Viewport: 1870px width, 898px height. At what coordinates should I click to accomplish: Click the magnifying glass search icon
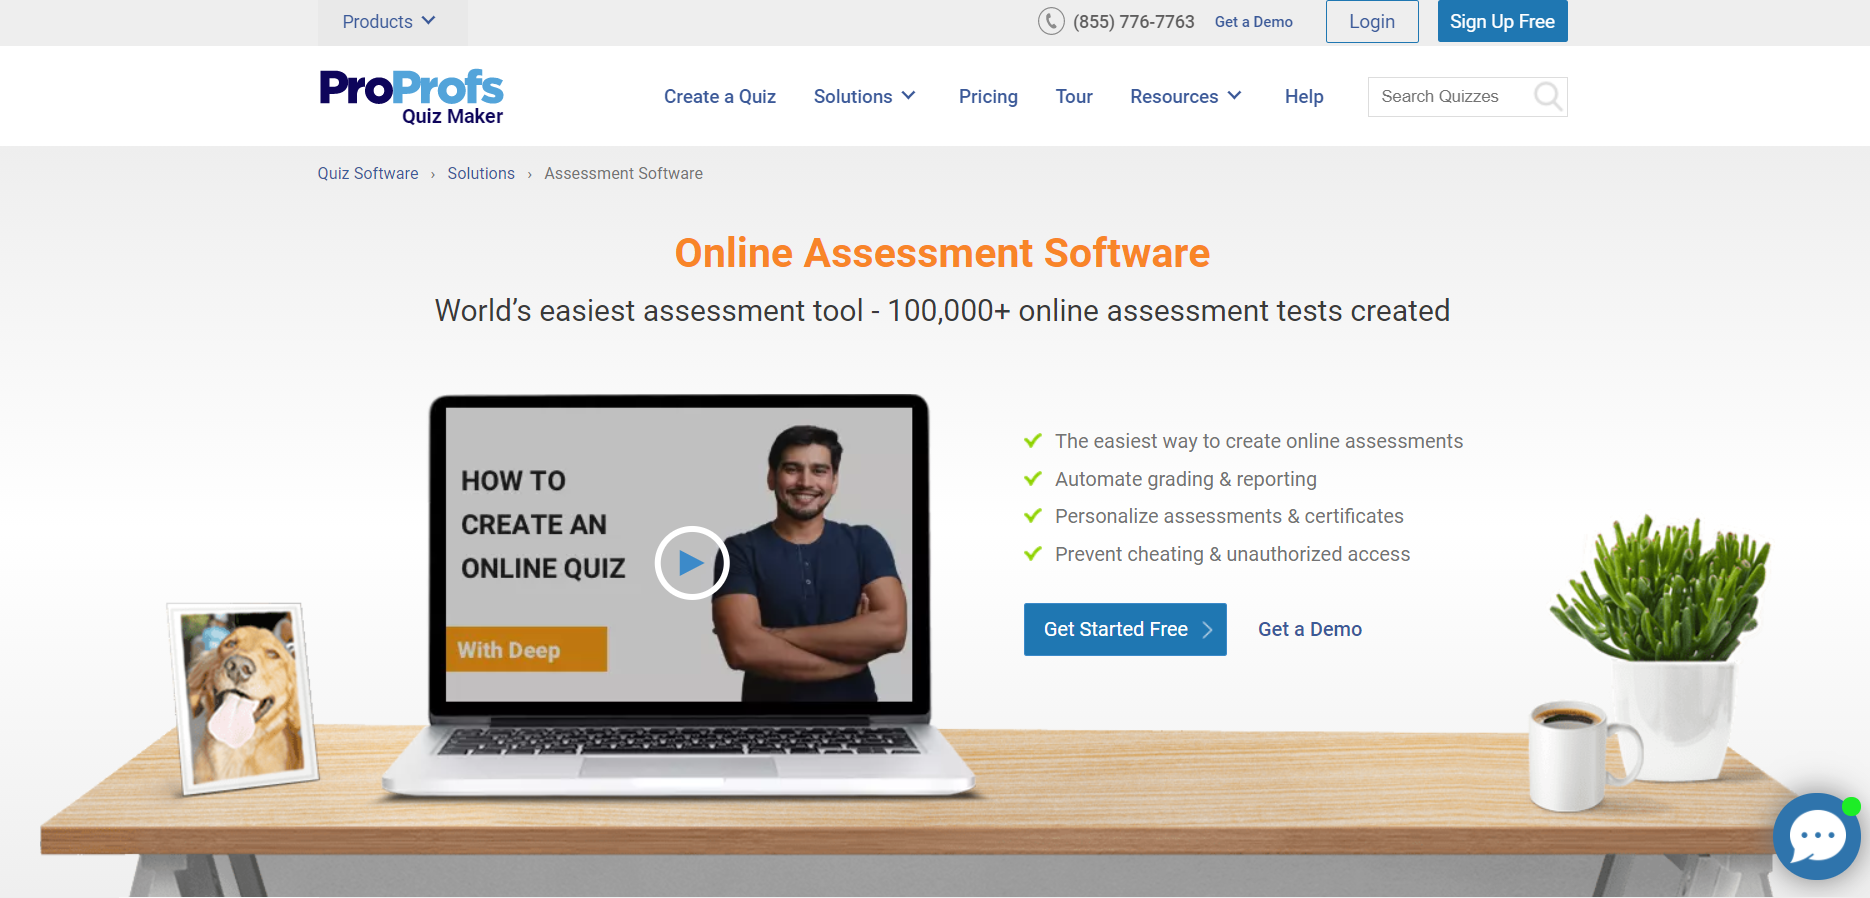pos(1547,96)
